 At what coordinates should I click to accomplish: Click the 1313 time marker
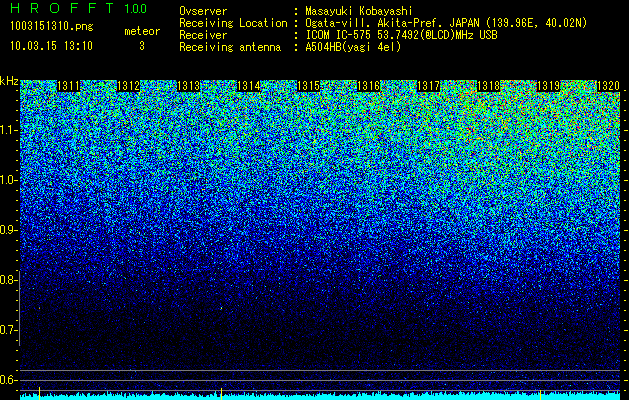189,86
